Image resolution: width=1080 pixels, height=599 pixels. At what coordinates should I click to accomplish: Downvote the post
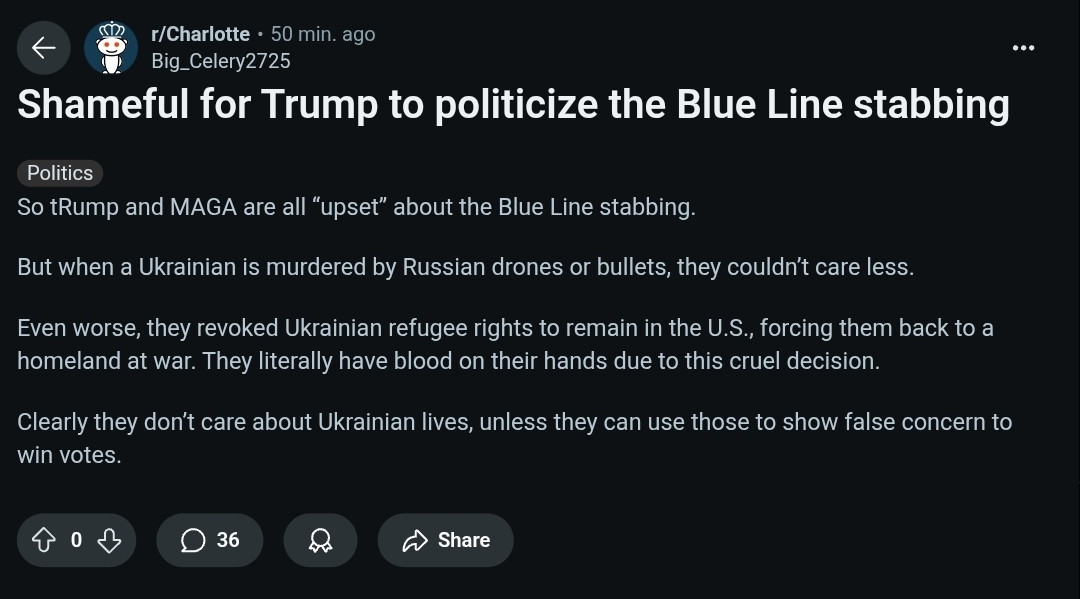click(x=110, y=540)
